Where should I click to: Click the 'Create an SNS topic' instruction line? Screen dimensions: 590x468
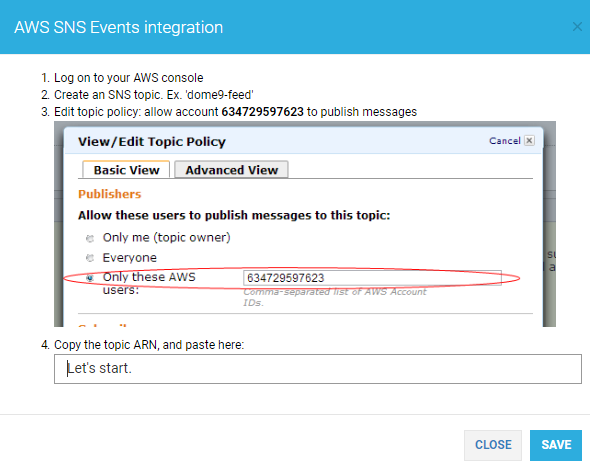click(154, 94)
